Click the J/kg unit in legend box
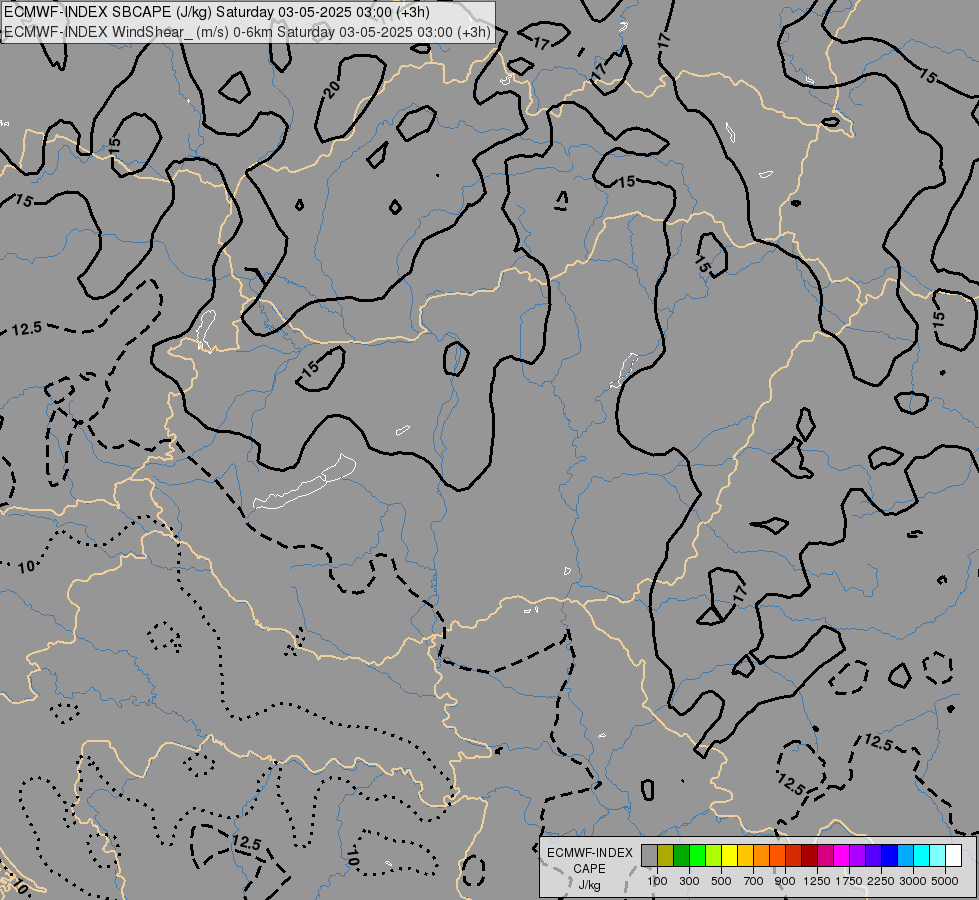Screen dimensions: 979x900 tap(589, 885)
